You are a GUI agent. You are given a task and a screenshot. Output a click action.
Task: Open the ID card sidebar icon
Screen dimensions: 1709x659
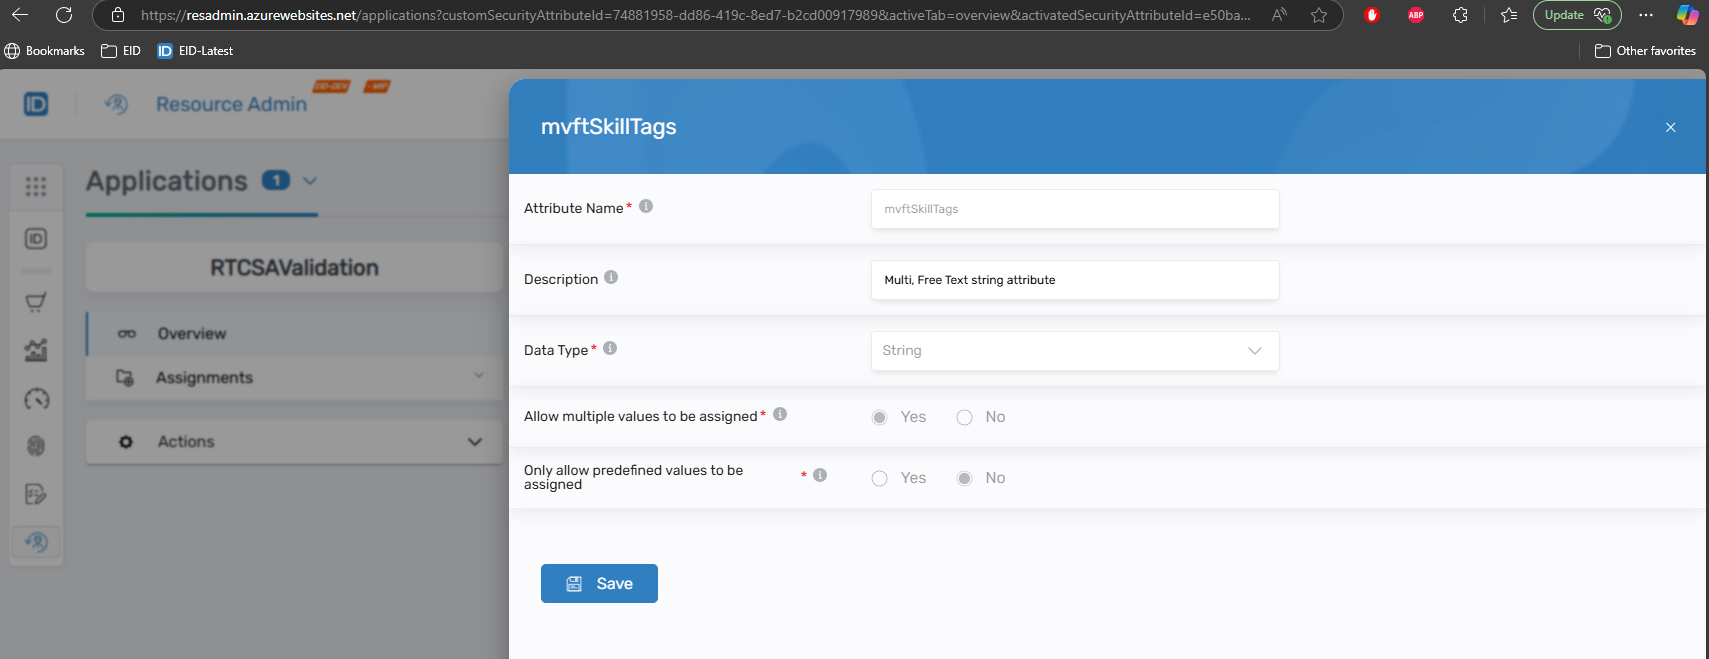point(36,239)
